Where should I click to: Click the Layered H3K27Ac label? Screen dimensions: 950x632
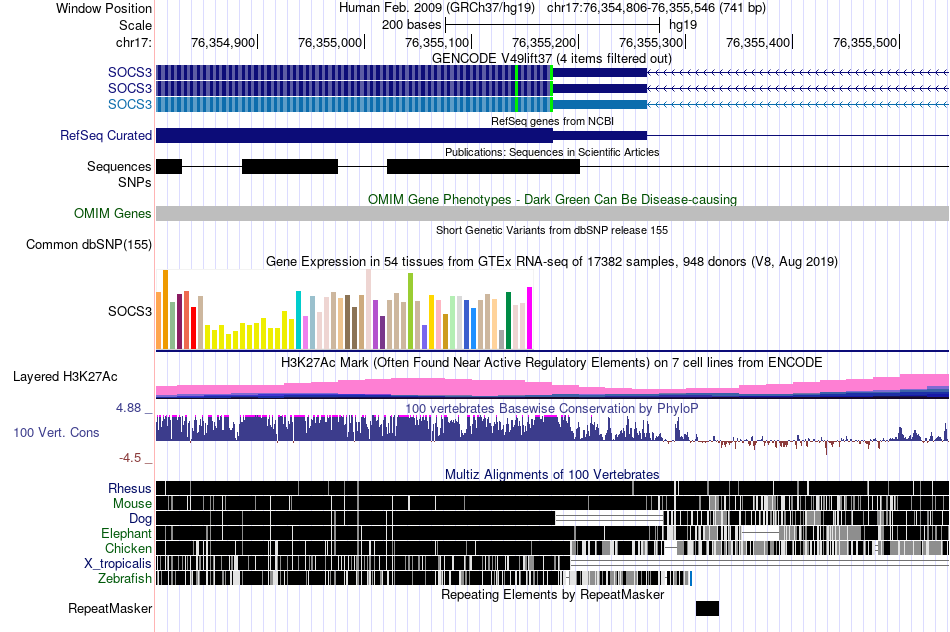65,377
